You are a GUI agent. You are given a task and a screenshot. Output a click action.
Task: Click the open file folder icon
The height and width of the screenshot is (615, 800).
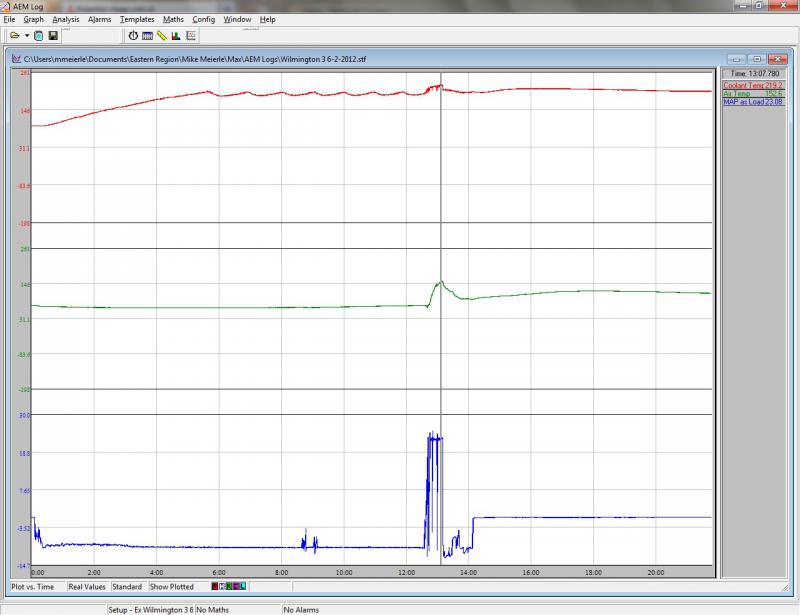click(x=14, y=36)
